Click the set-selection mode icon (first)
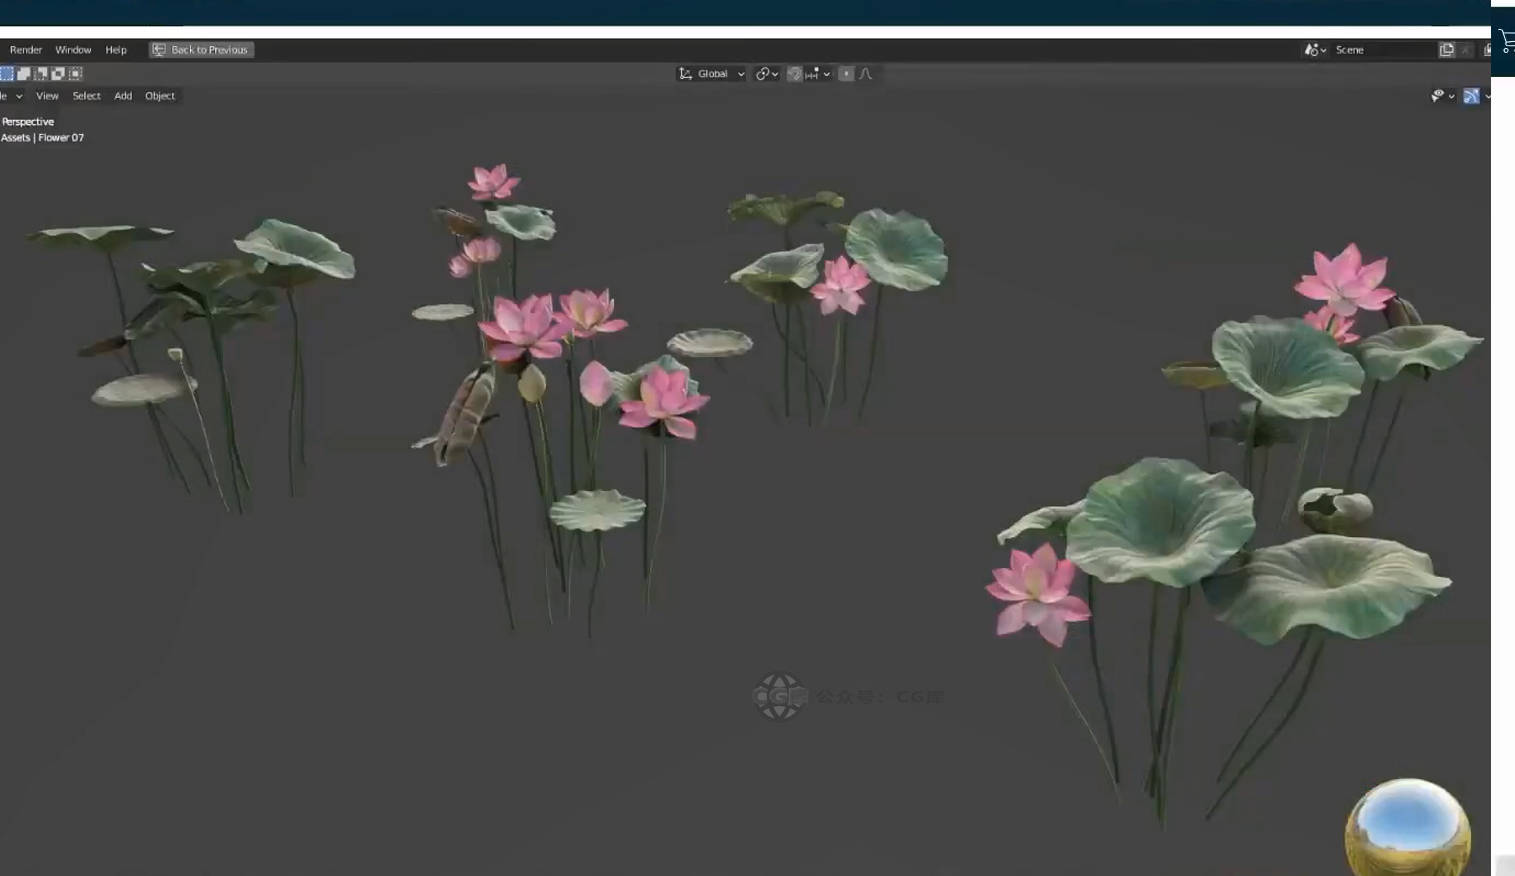 [7, 74]
